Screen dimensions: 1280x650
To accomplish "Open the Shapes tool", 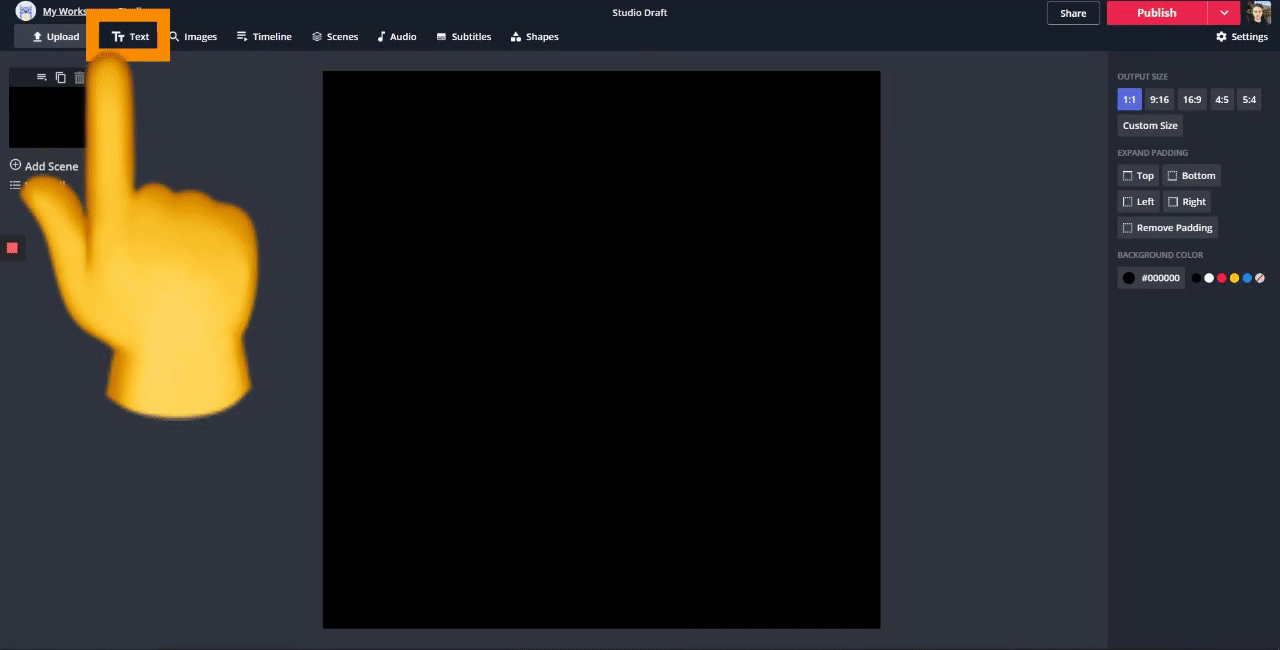I will pyautogui.click(x=534, y=37).
